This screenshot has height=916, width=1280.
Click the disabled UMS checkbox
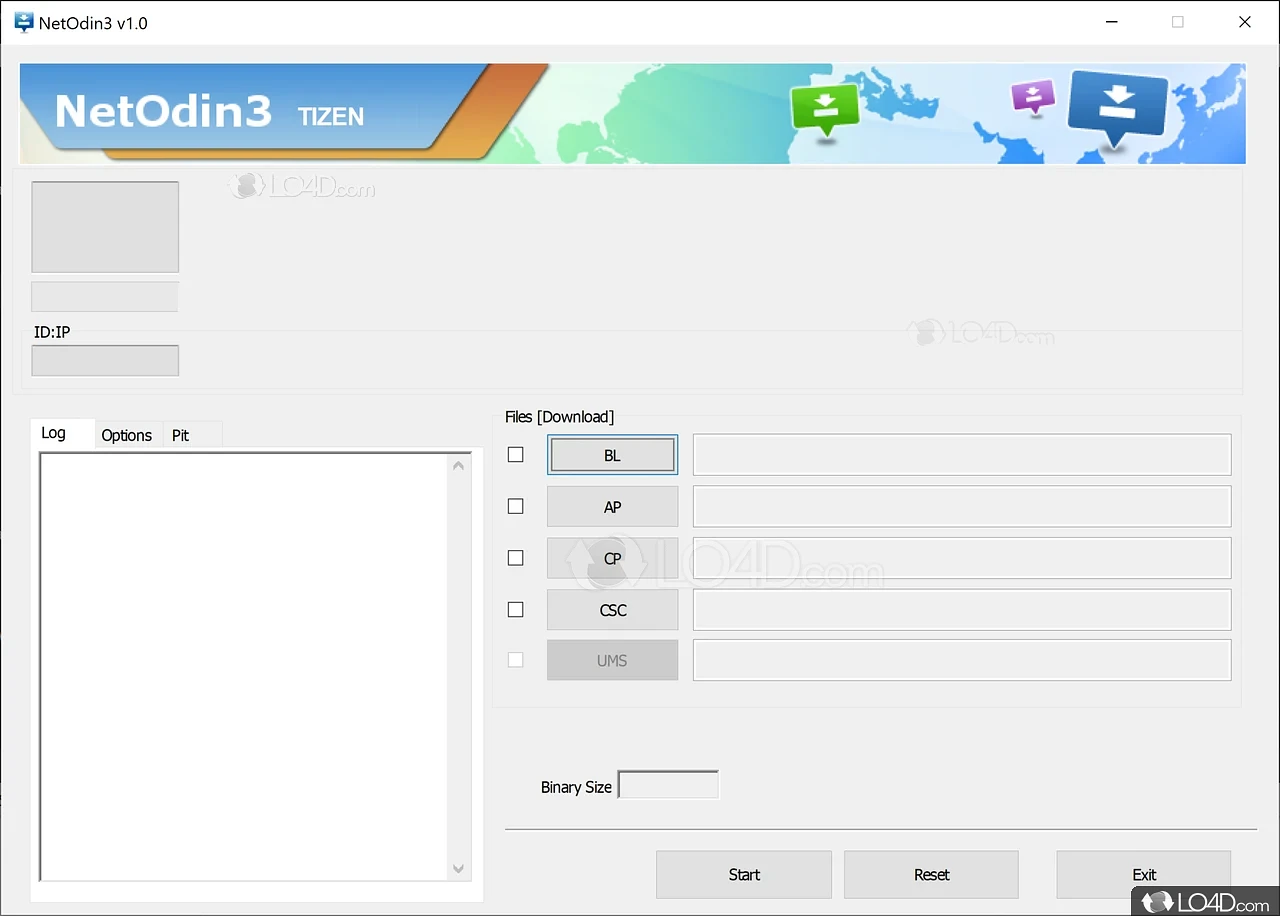(516, 660)
